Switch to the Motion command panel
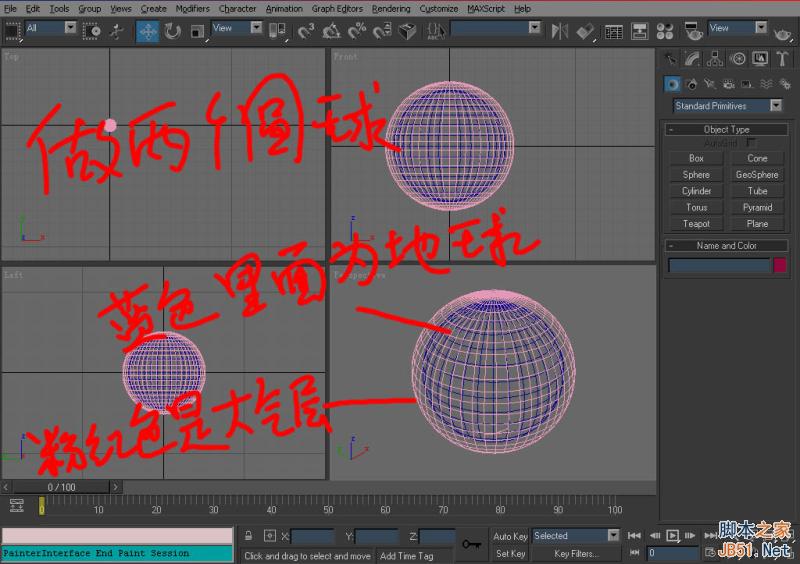The image size is (800, 564). 737,59
